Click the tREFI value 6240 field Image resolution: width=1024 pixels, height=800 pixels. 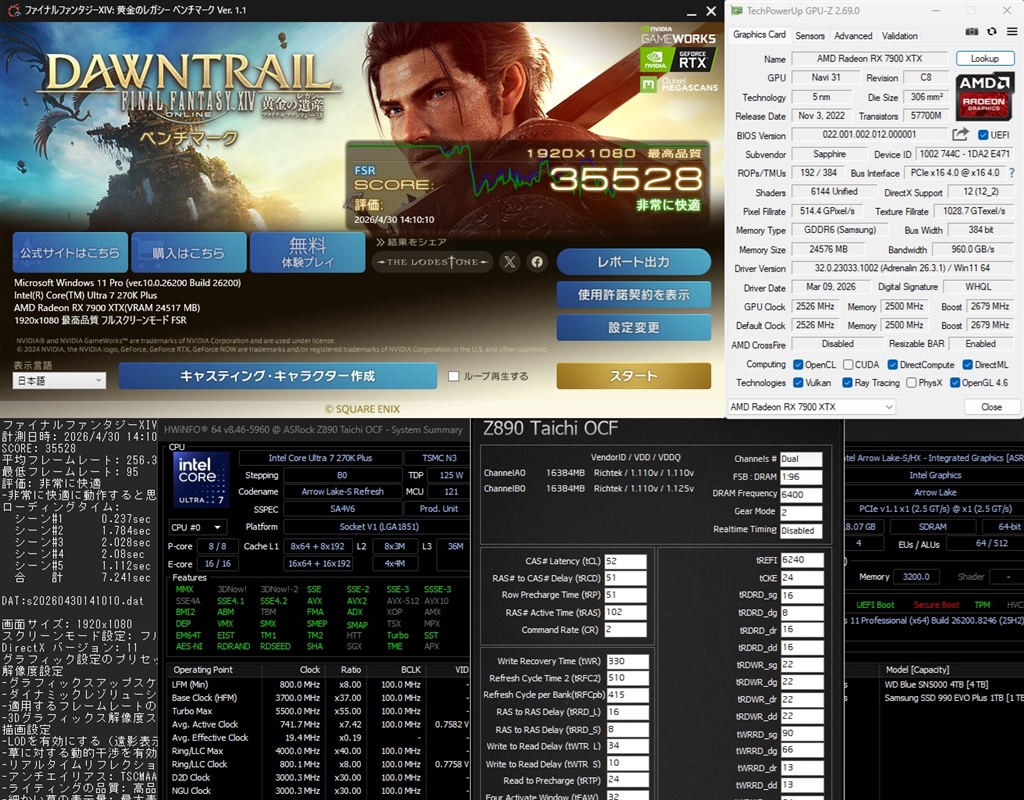(802, 560)
